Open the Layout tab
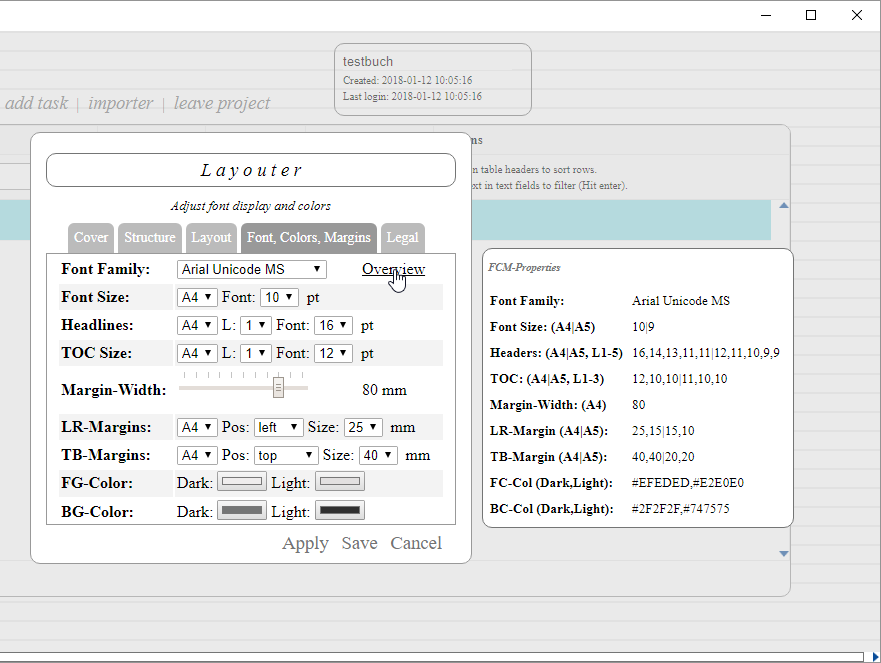The width and height of the screenshot is (881, 663). pos(211,237)
